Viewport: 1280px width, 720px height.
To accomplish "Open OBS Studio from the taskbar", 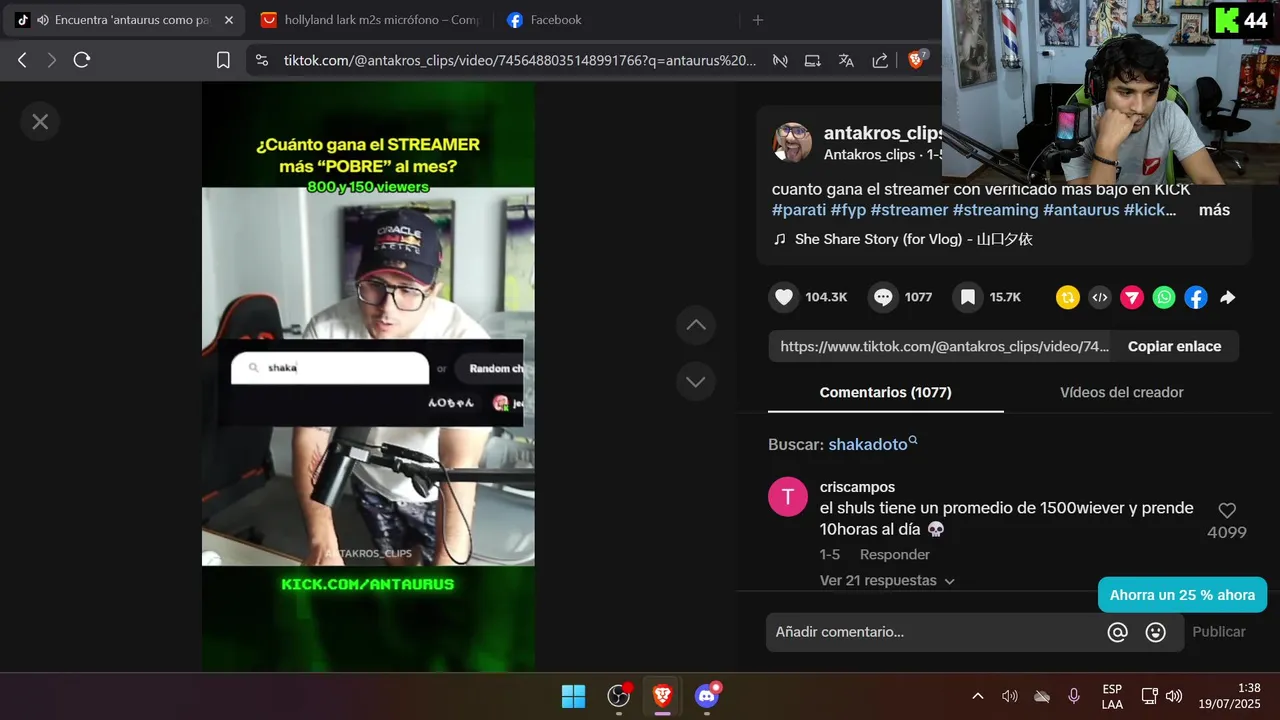I will point(619,696).
